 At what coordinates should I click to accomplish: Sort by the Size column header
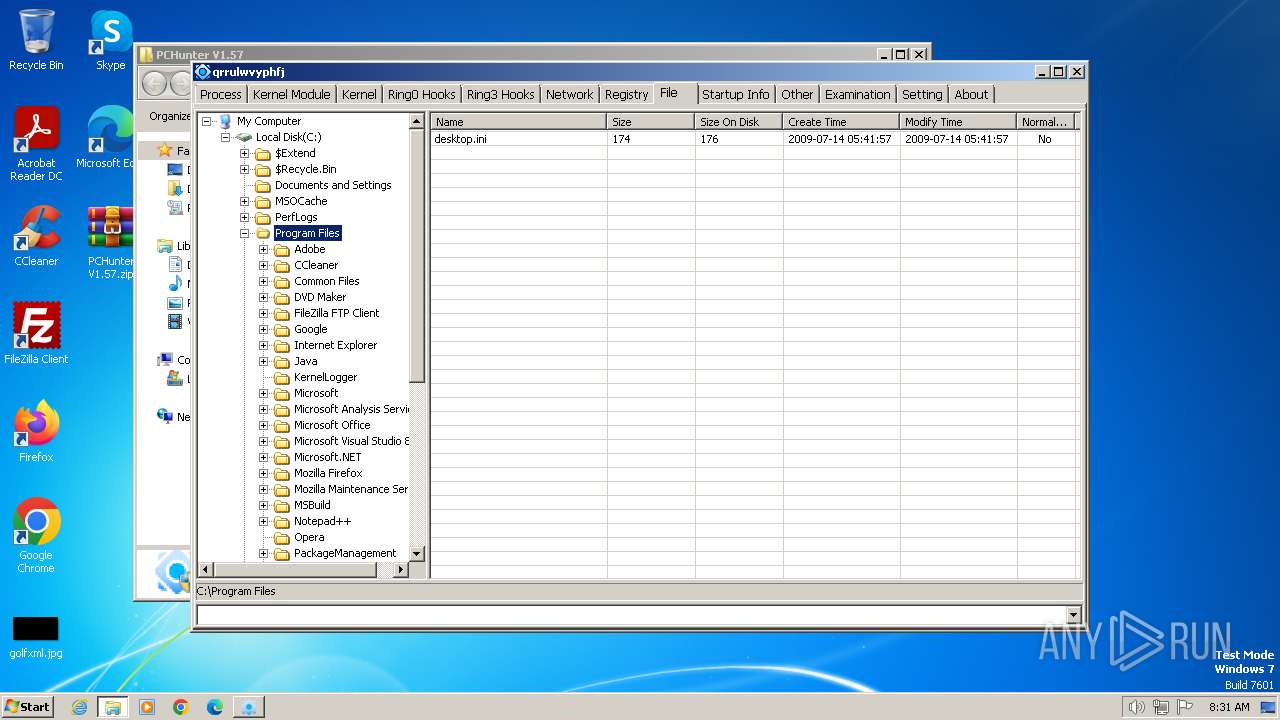651,121
